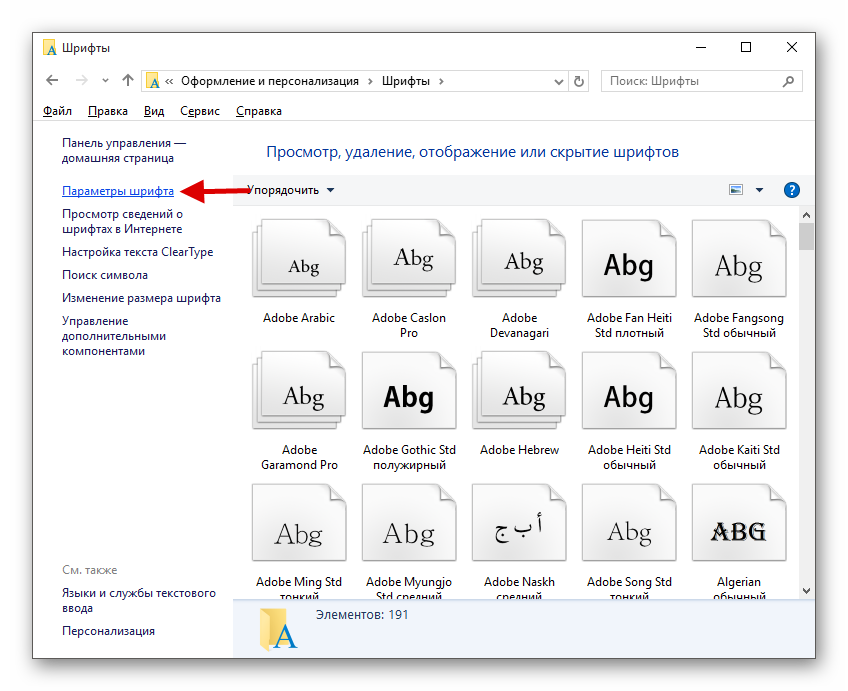Select Adobe Song Std font icon
Screen dimensions: 848x691
[x=629, y=522]
